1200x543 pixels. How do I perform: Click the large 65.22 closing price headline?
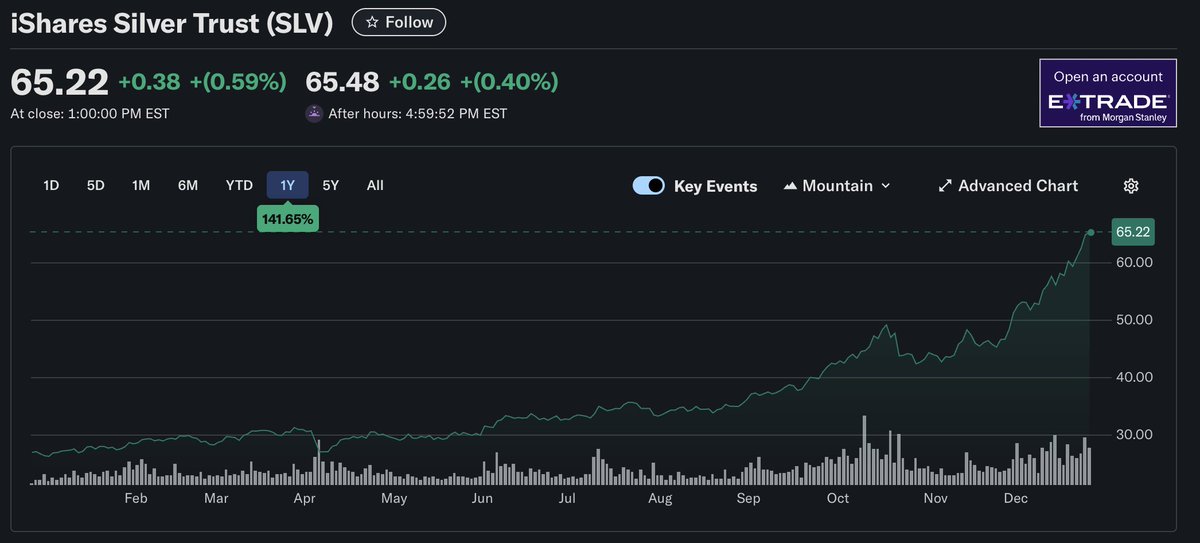(59, 83)
